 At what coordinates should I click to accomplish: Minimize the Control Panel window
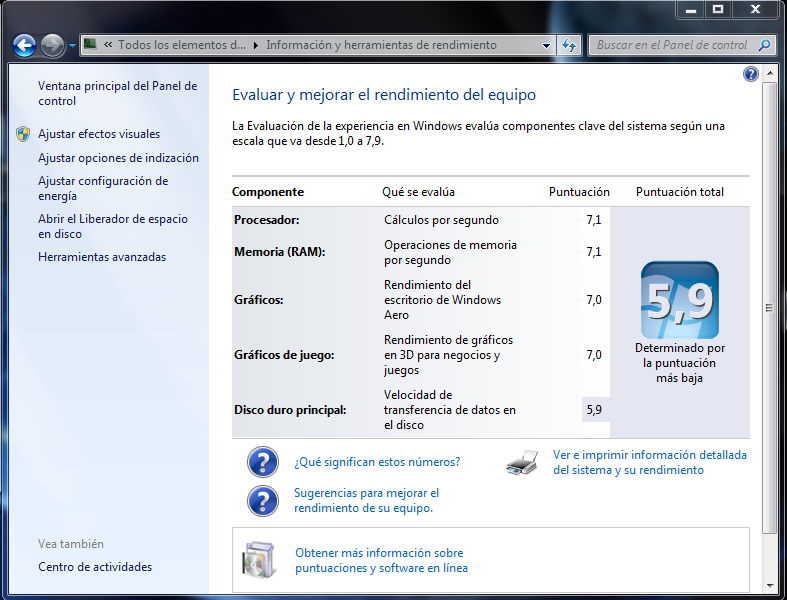pyautogui.click(x=691, y=10)
